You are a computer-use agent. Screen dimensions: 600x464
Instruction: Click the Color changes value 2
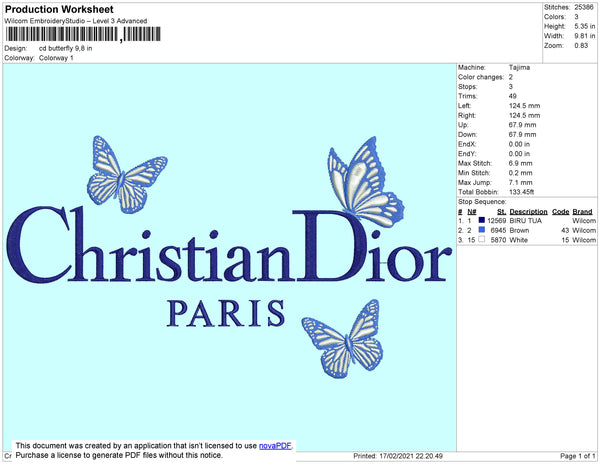(x=511, y=77)
